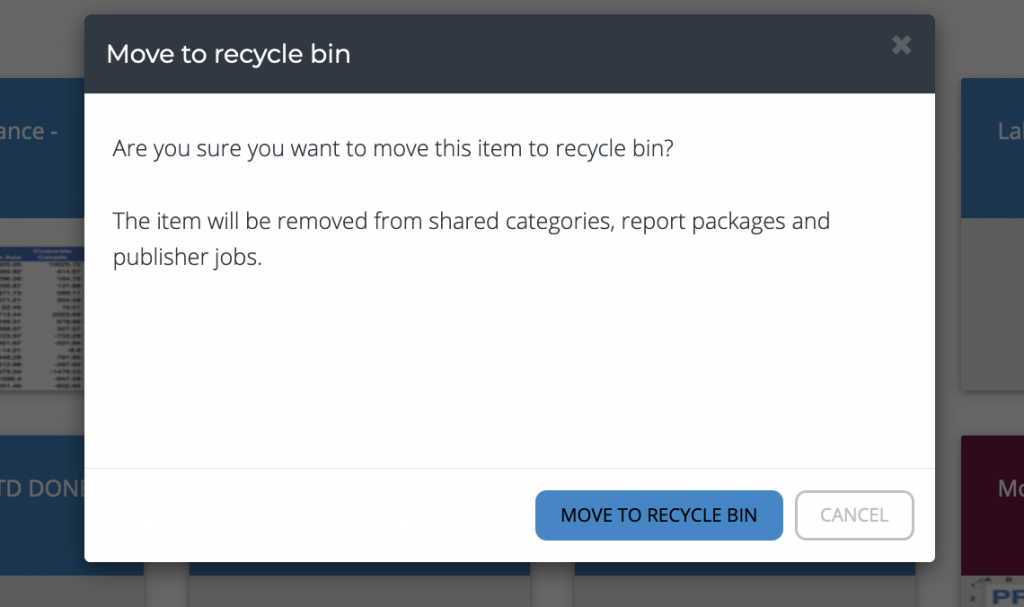This screenshot has width=1024, height=607.
Task: Confirm with the Move to Recycle Bin button
Action: coord(658,515)
